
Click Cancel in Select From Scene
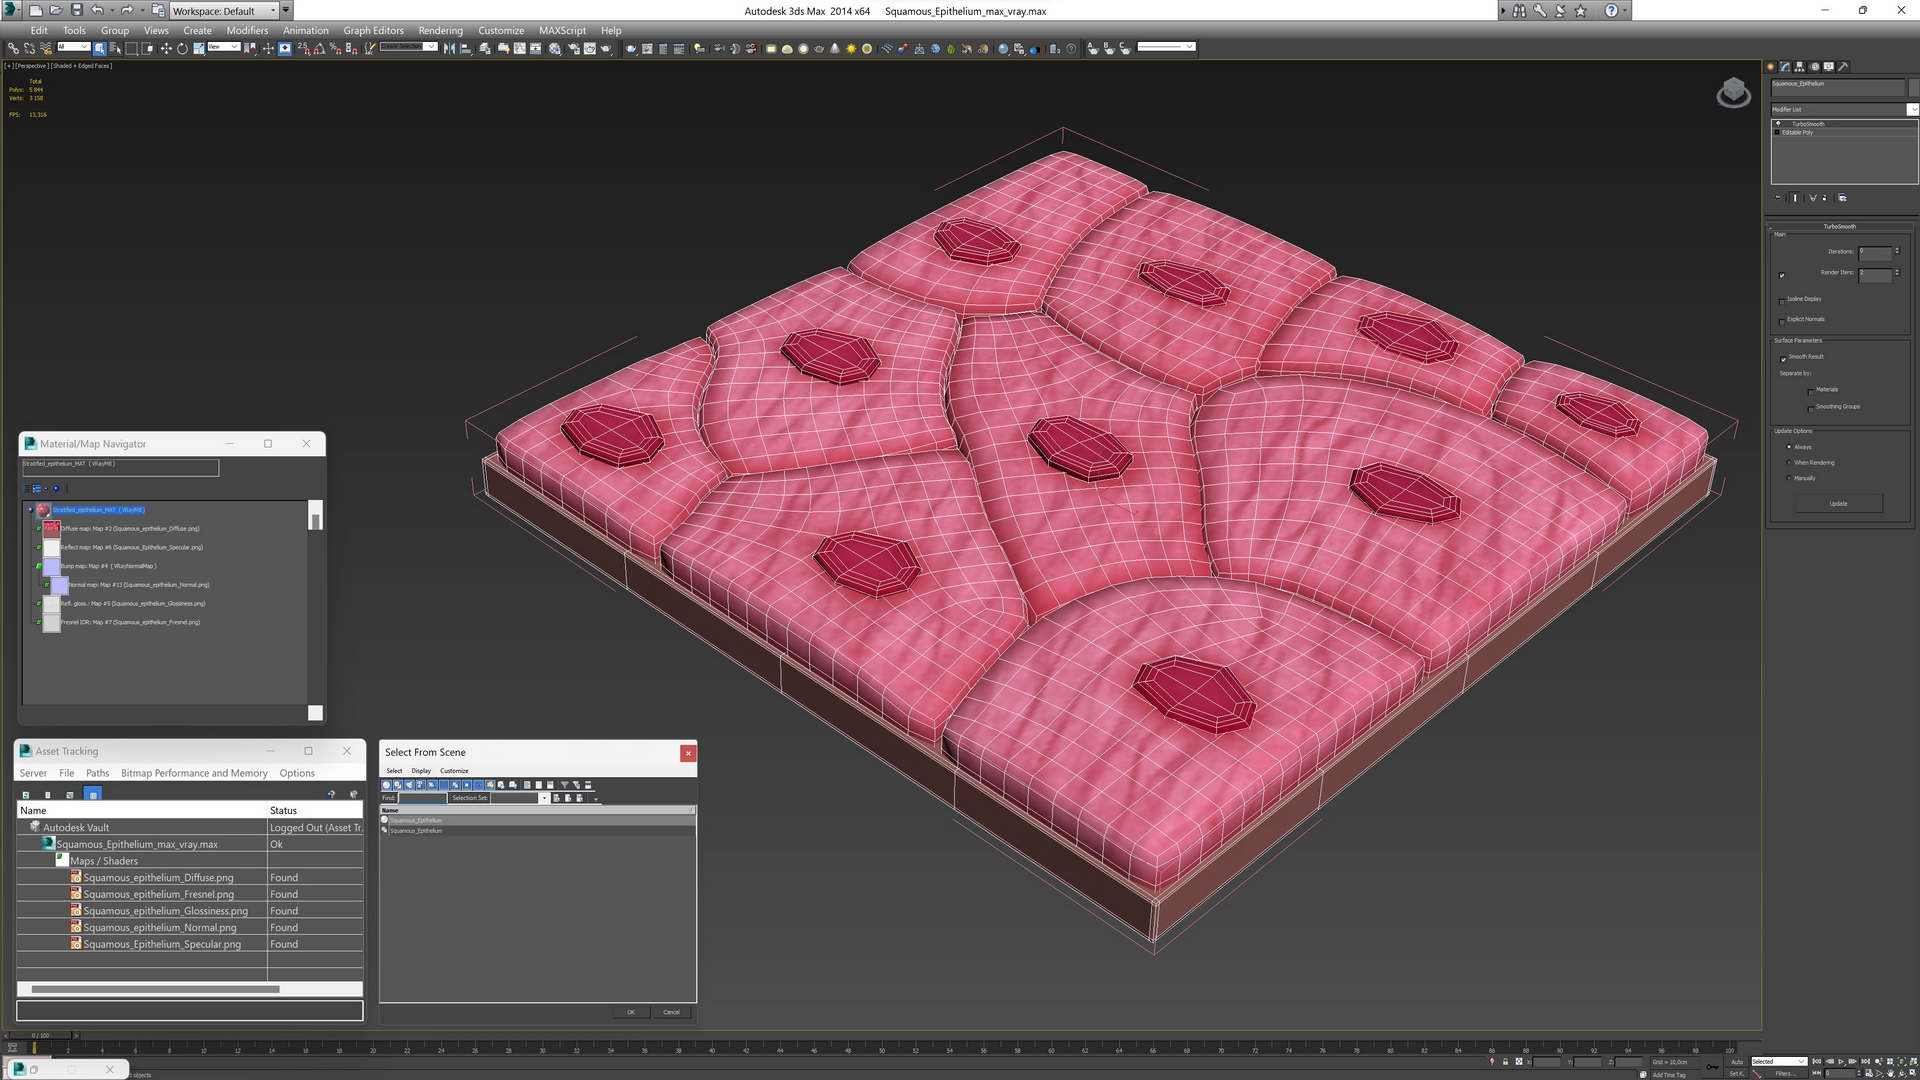pos(671,1012)
